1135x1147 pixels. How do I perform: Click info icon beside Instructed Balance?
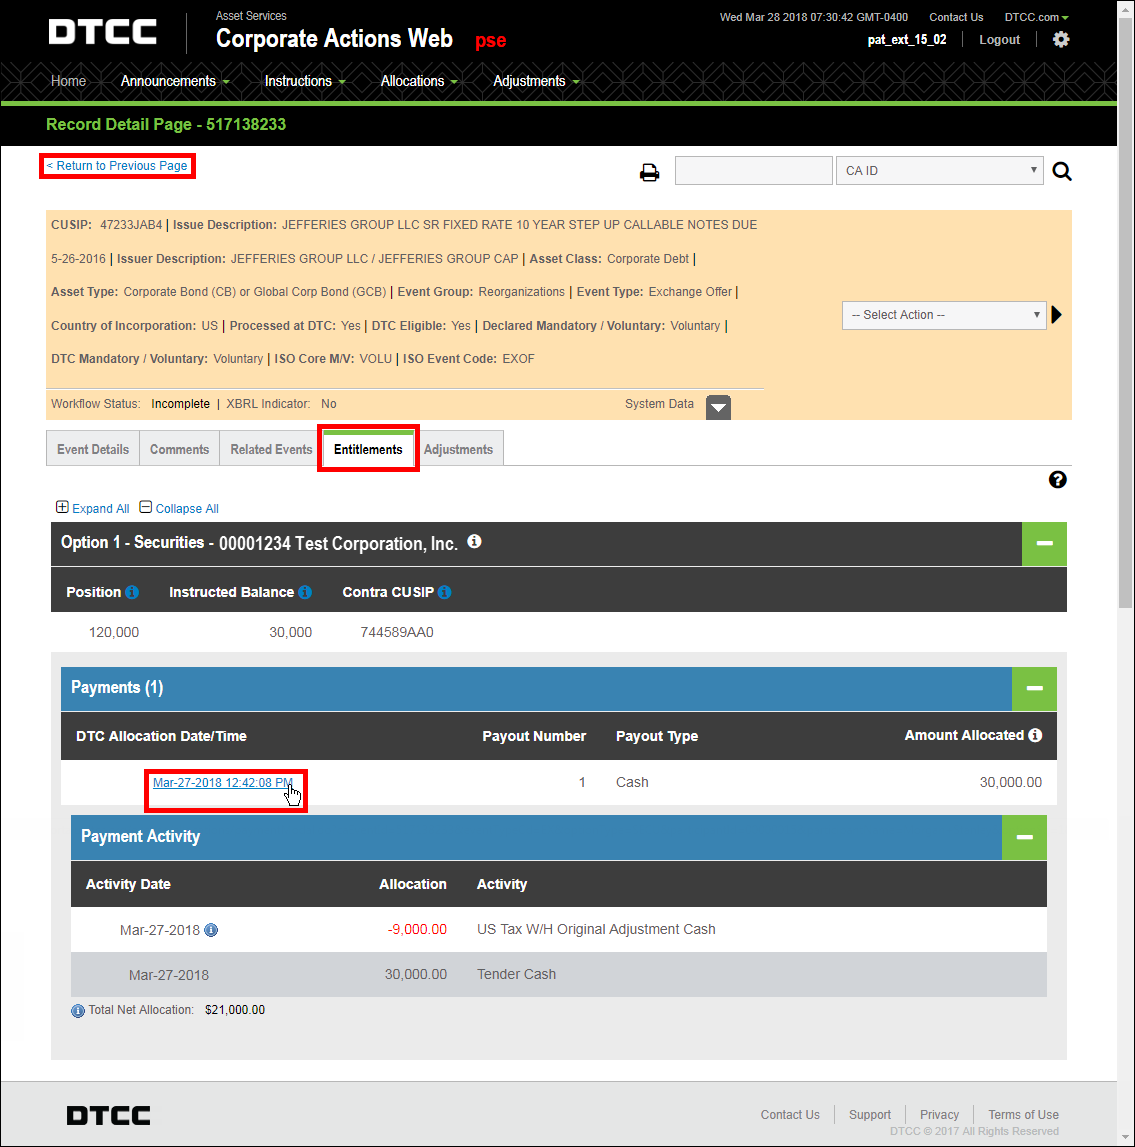305,592
